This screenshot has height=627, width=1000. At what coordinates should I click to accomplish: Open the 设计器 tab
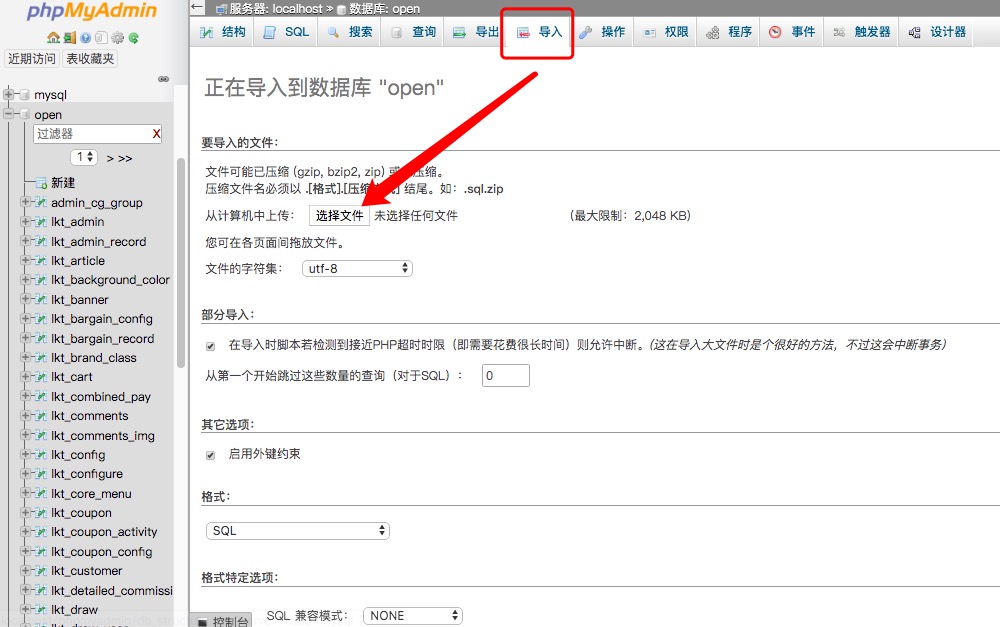point(937,32)
